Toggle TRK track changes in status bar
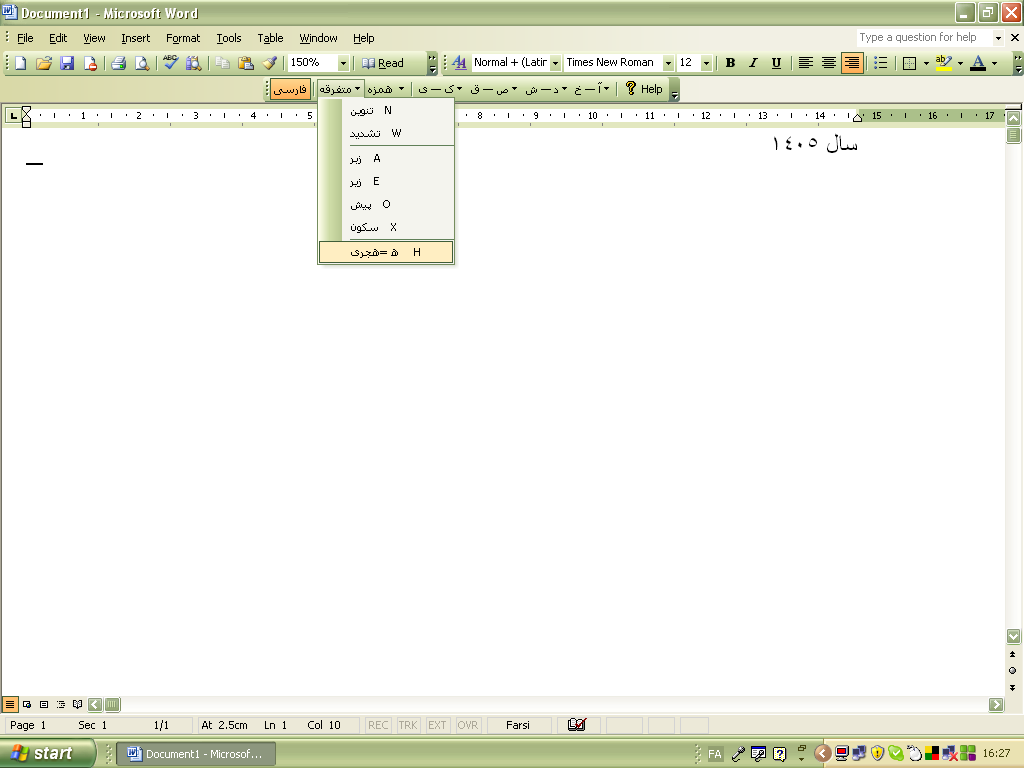 [x=408, y=725]
